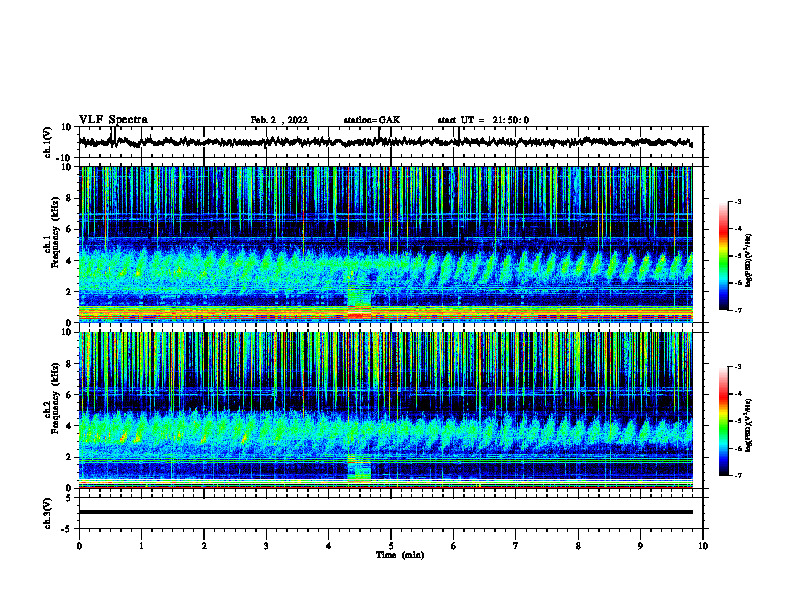Click the ch.1 spectrogram color scale bar

(x=723, y=256)
